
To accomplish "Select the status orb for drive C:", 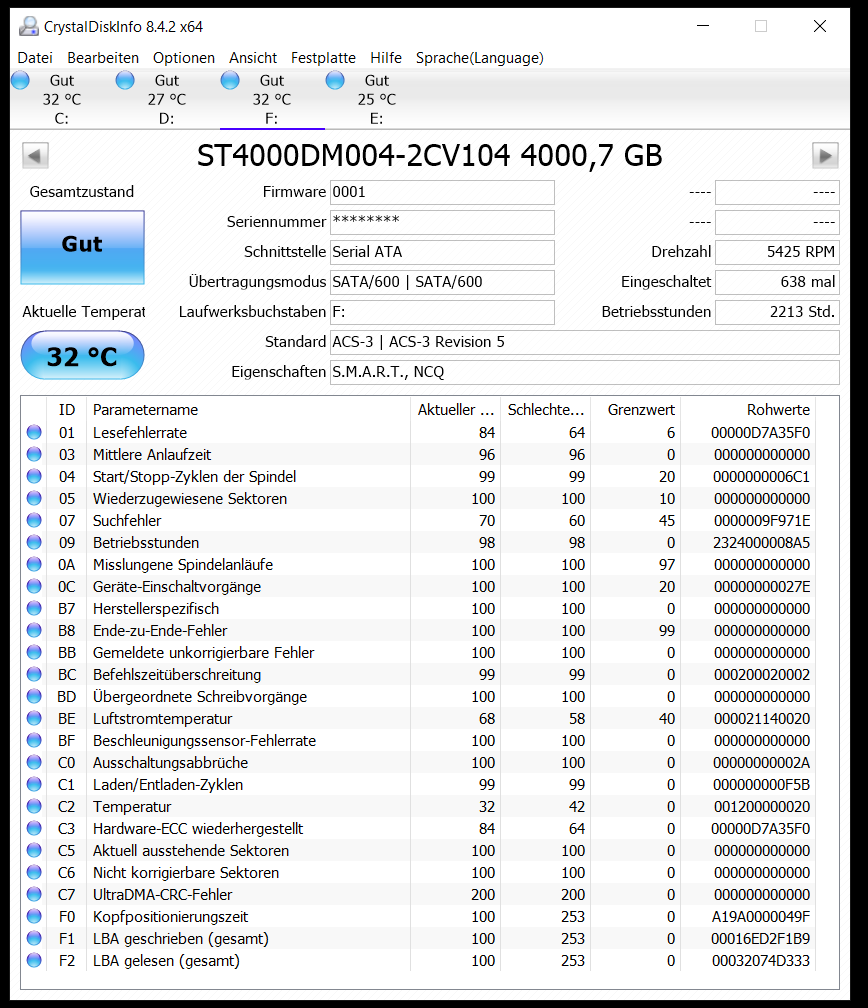I will pos(21,80).
